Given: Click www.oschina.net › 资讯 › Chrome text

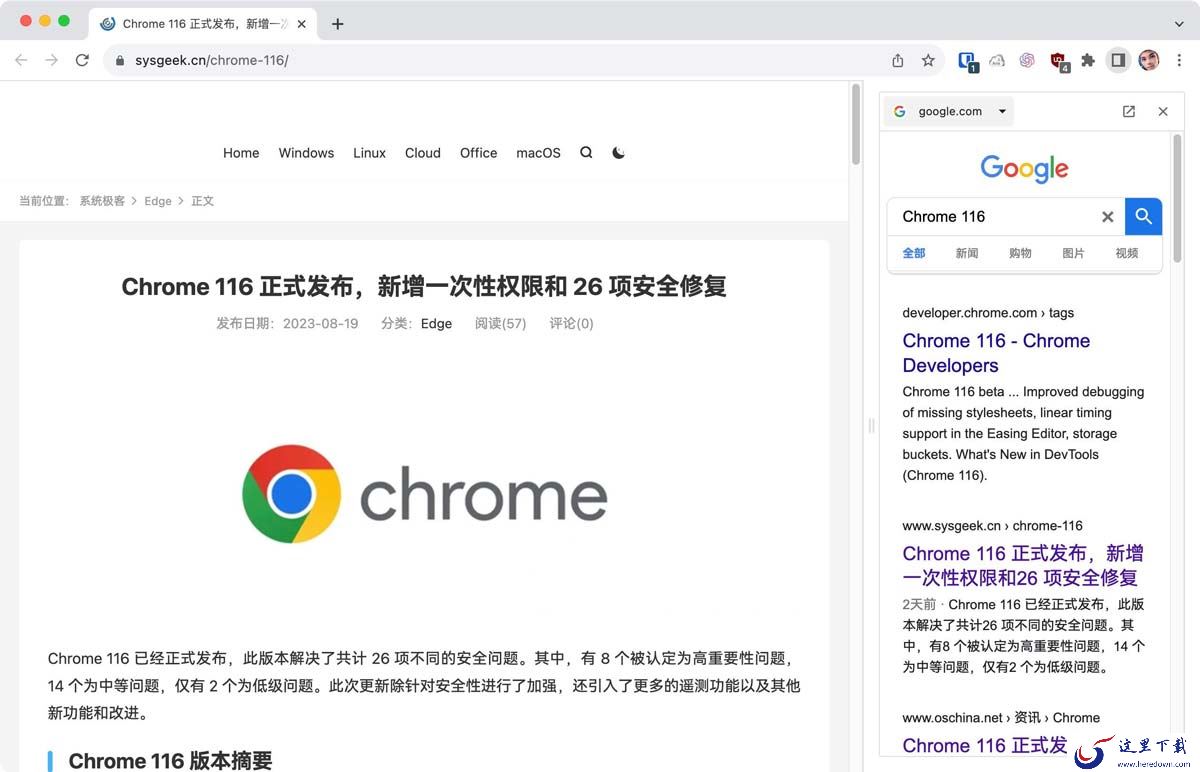Looking at the screenshot, I should 1001,717.
